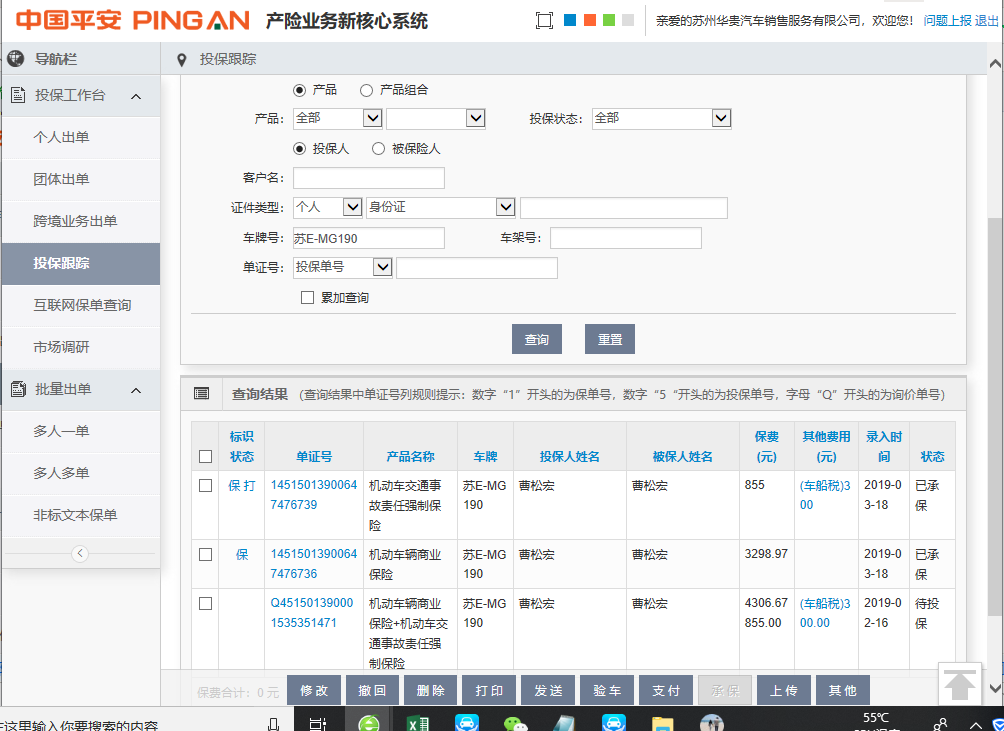
Task: Click the list icon beside 查询结果
Action: click(202, 394)
